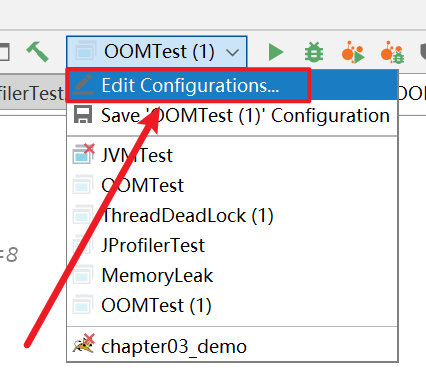Click the chevron arrow of the configuration selector

coord(232,52)
